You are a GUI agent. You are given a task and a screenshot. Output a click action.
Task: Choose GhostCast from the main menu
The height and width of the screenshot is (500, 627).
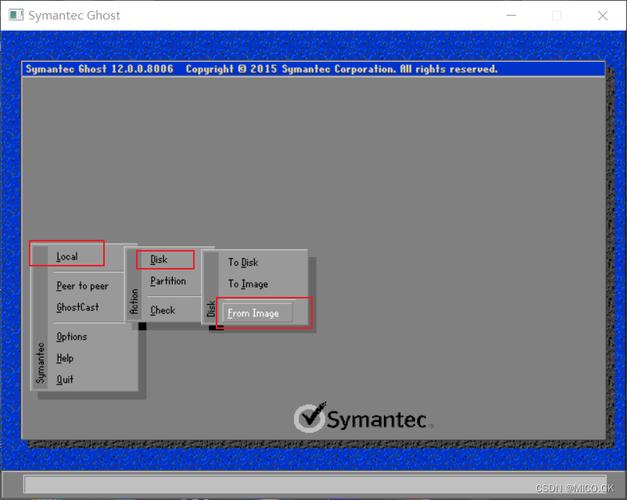[x=78, y=307]
